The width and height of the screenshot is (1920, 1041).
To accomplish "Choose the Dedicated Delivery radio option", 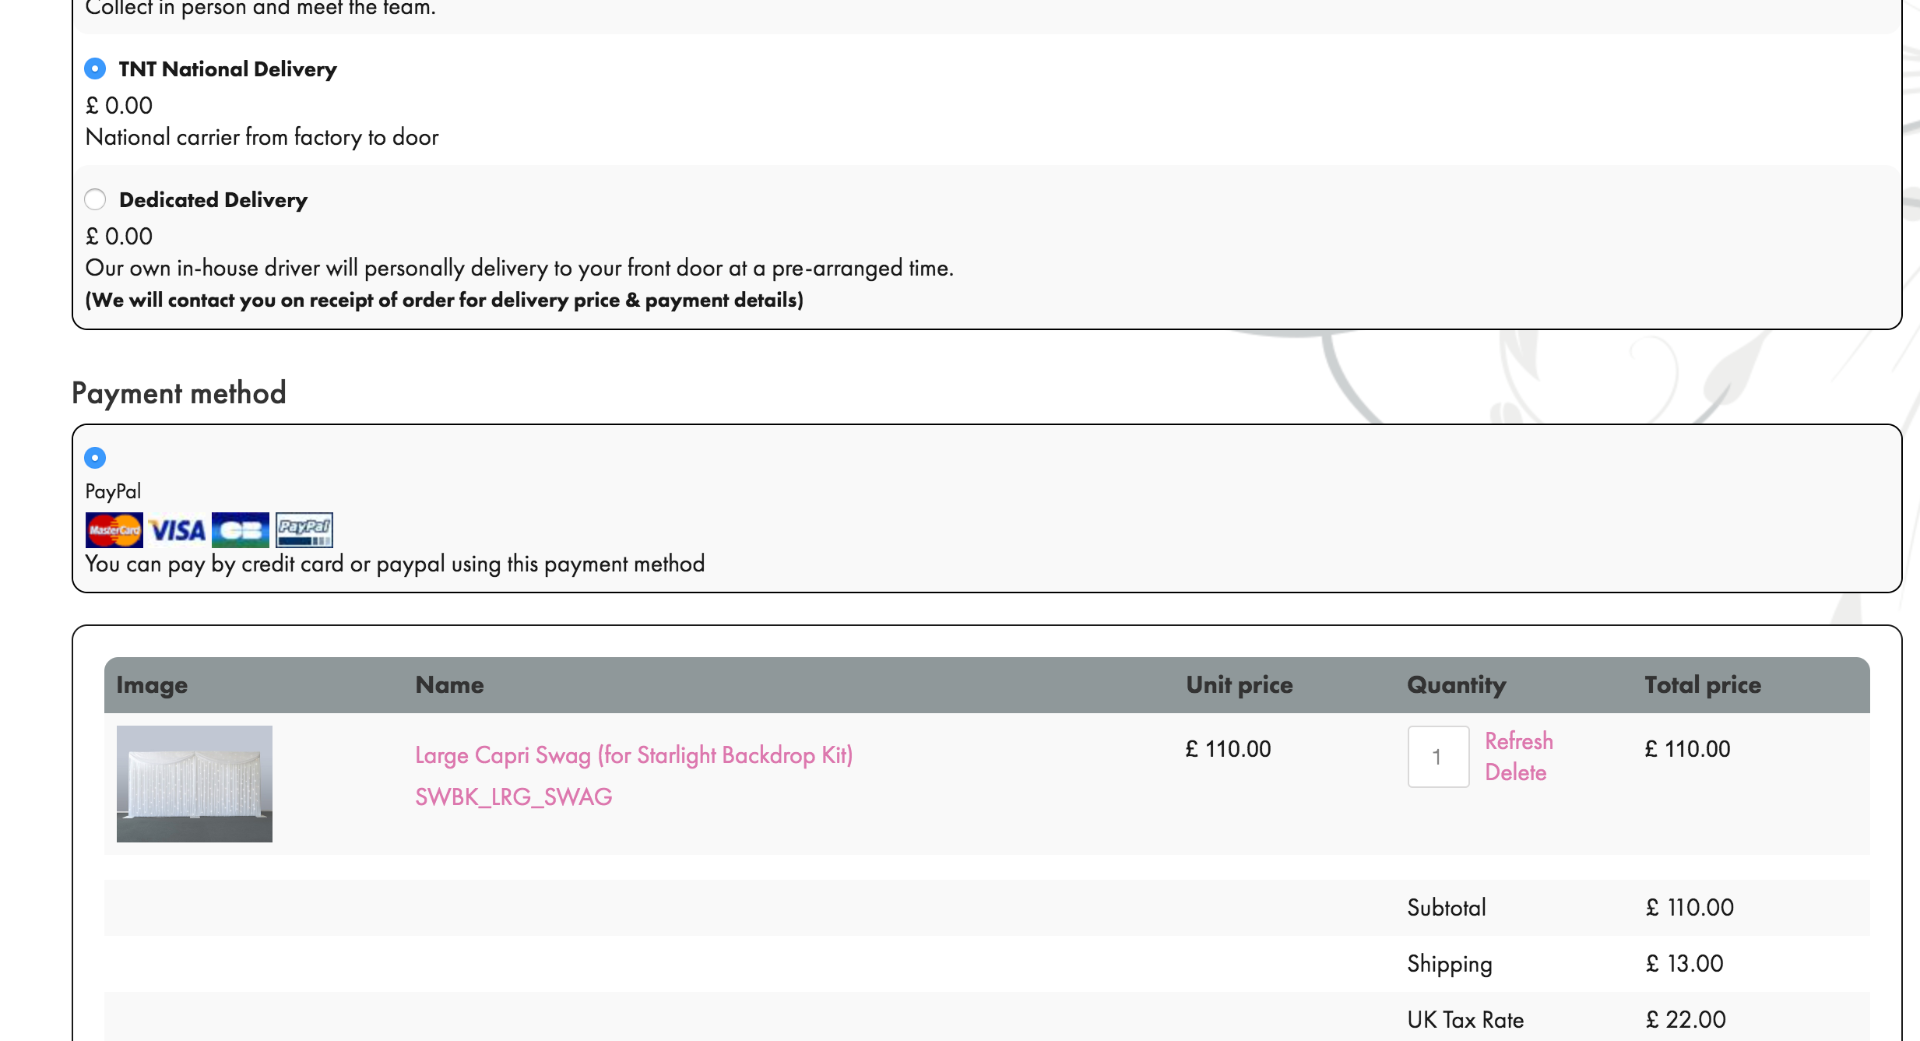I will click(x=95, y=200).
